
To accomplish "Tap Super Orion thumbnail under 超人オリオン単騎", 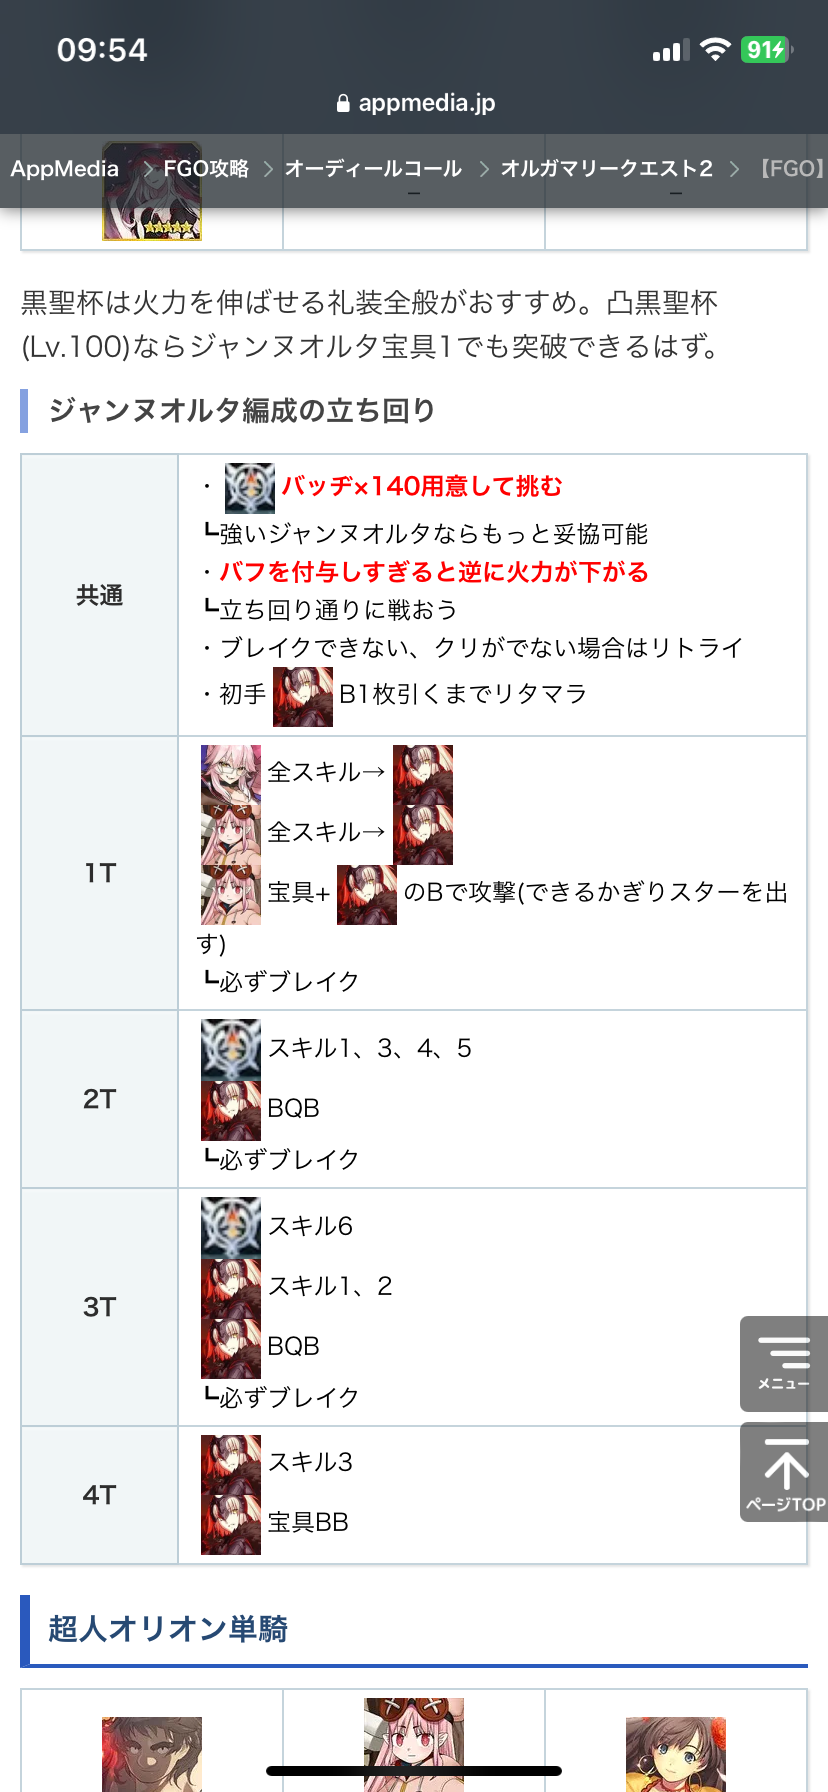I will [x=152, y=1754].
